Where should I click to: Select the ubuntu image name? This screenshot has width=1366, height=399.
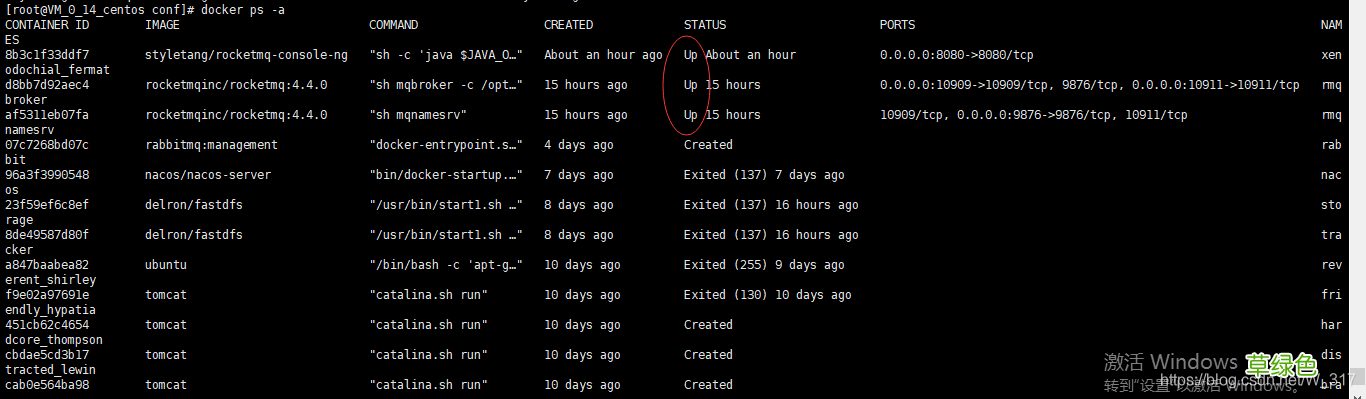[166, 265]
